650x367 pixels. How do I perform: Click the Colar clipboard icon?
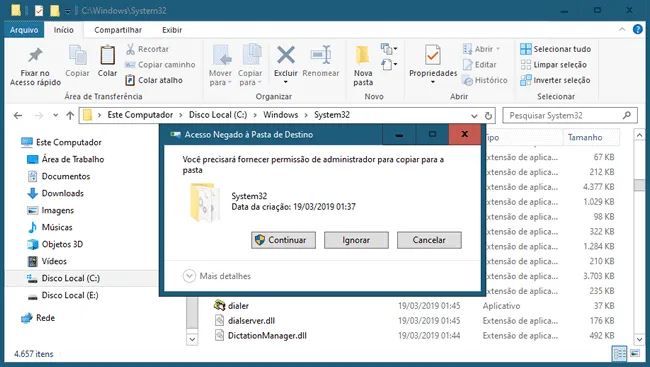click(x=107, y=55)
